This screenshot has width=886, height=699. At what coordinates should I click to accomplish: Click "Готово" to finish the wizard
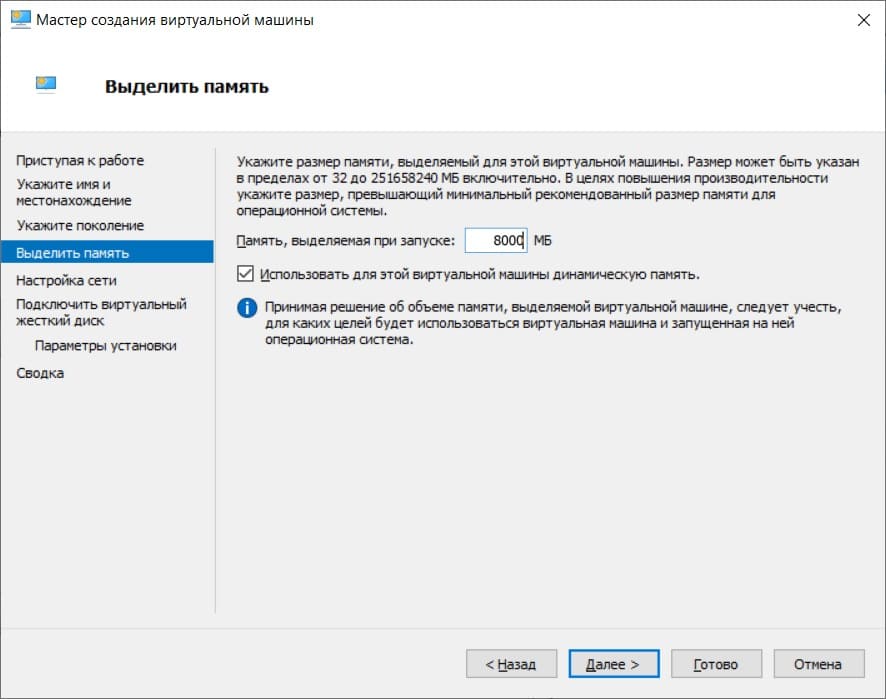pyautogui.click(x=715, y=663)
